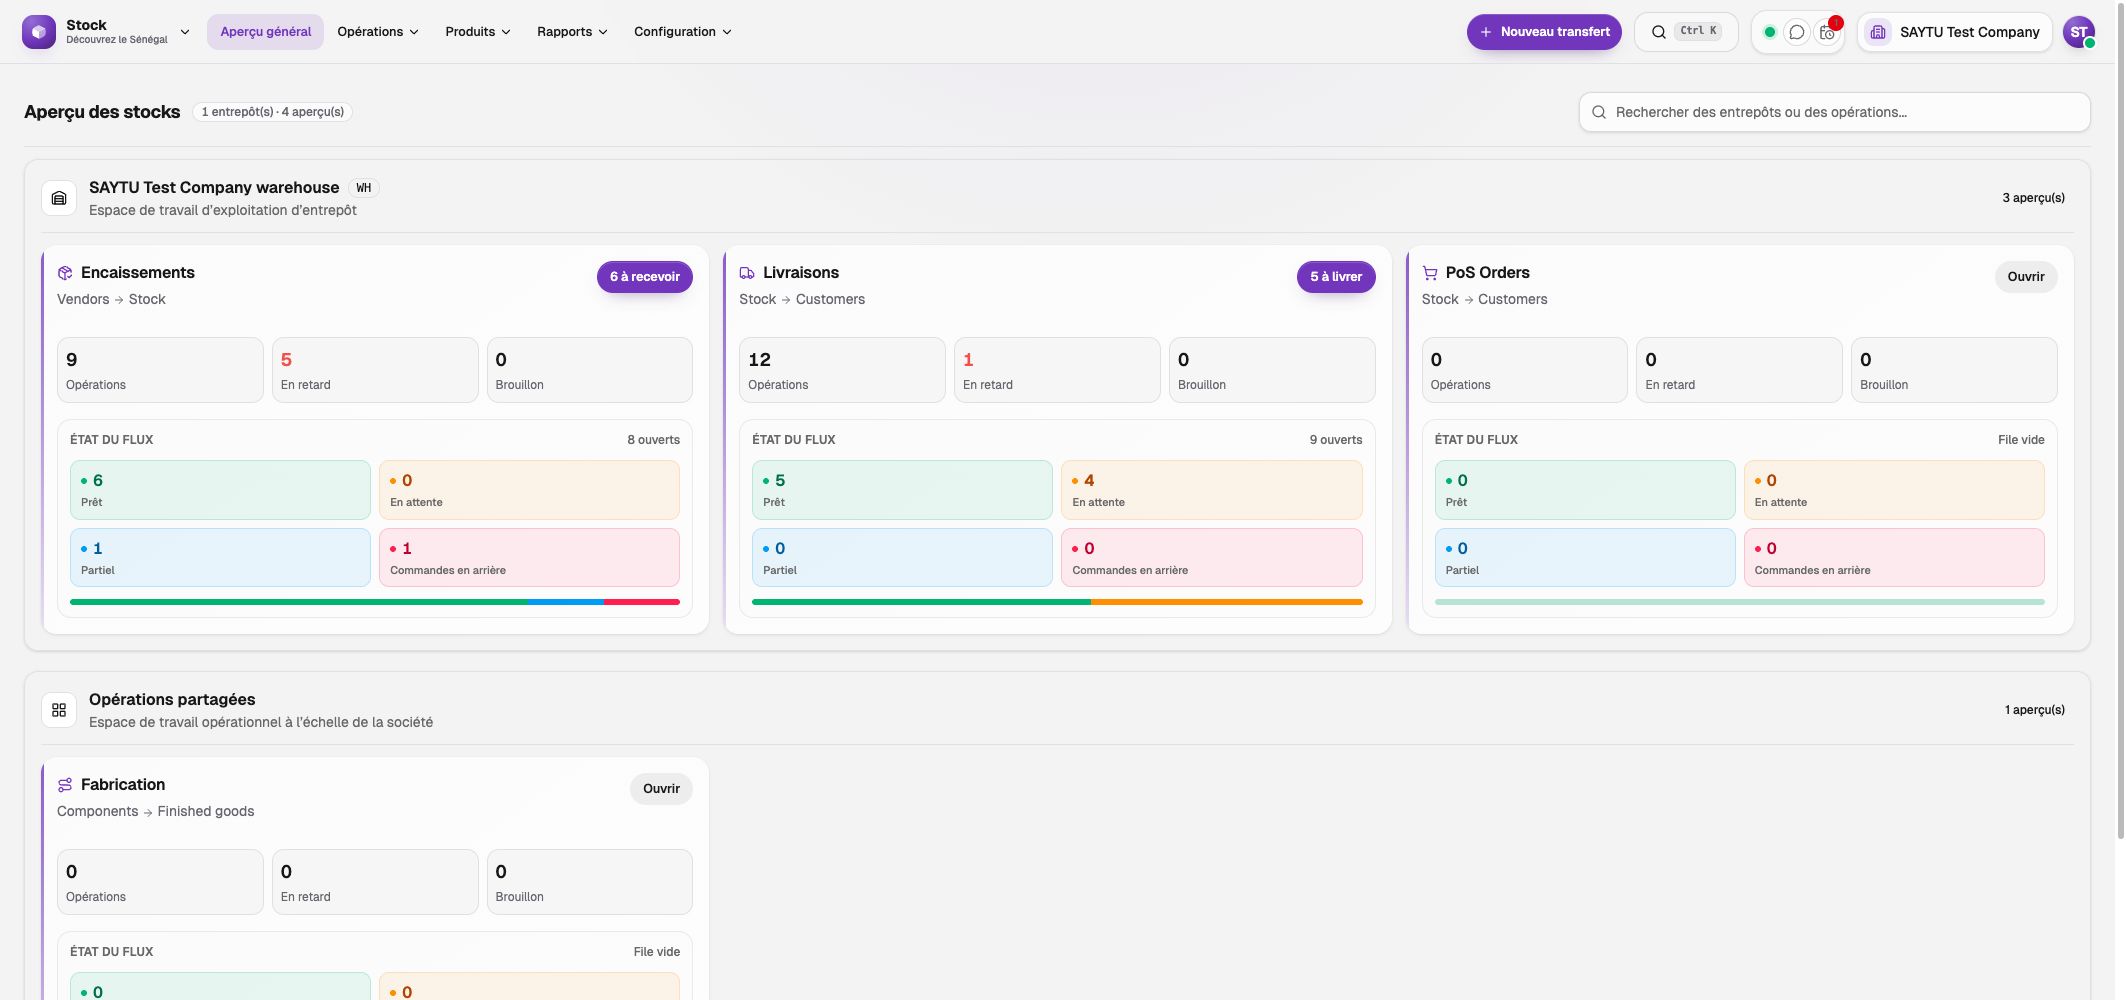Select the Aperçu général tab
Viewport: 2126px width, 1000px height.
(x=266, y=32)
